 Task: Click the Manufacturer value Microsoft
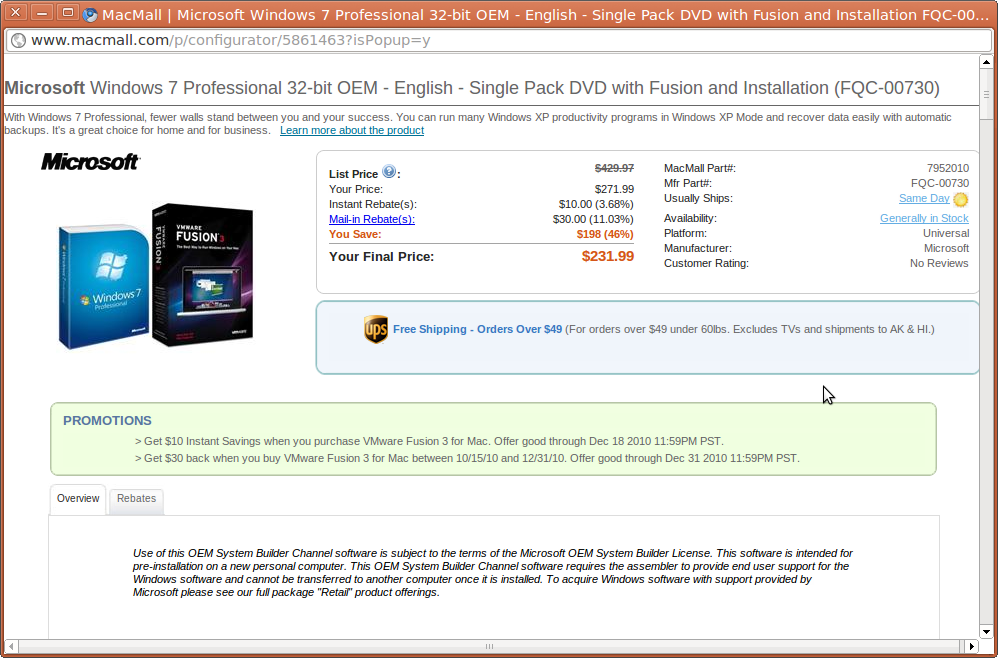point(946,249)
